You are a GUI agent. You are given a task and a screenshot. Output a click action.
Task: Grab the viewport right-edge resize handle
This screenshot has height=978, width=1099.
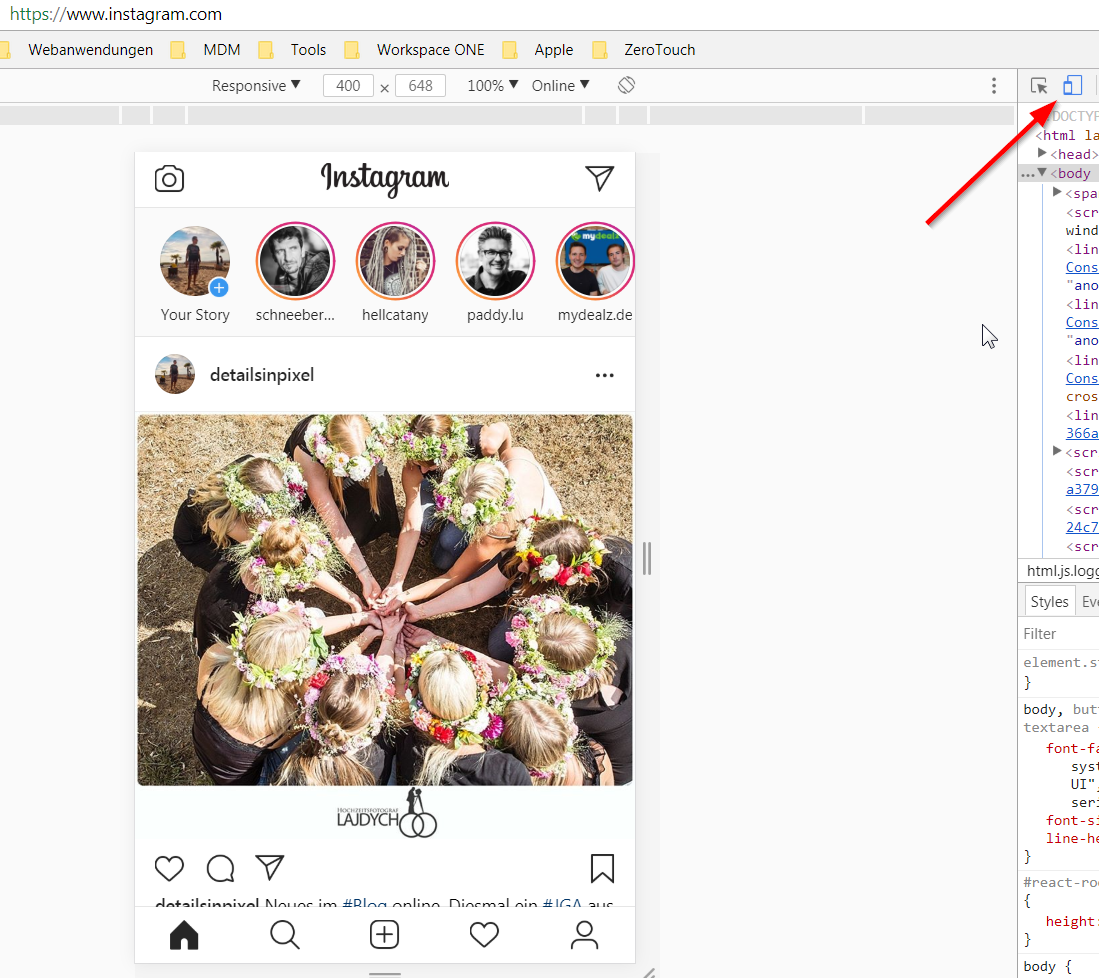[647, 559]
